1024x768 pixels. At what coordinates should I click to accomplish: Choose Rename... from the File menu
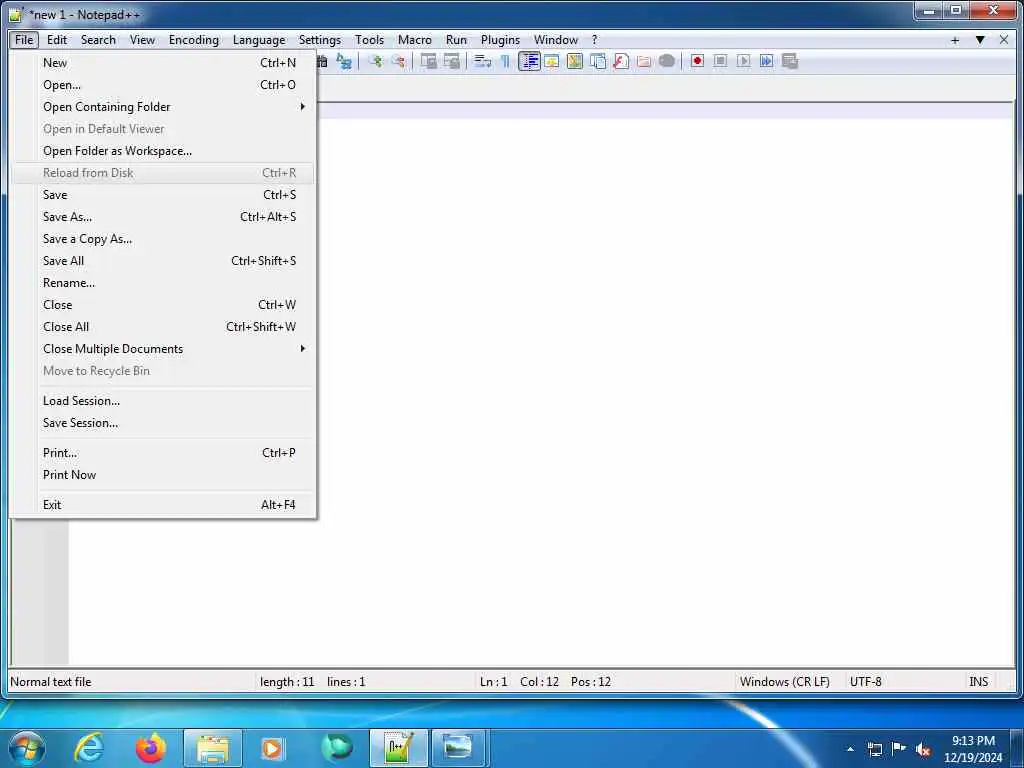(163, 283)
